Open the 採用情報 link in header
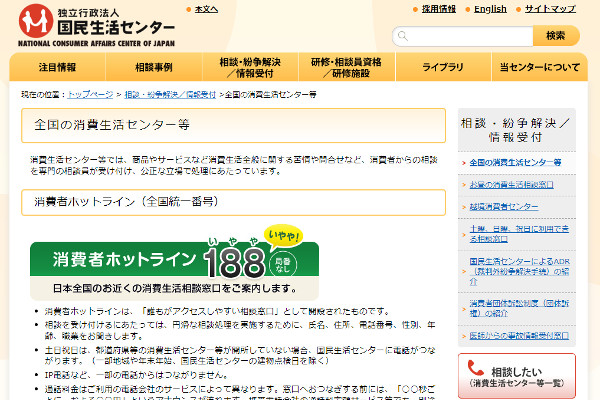 tap(439, 9)
